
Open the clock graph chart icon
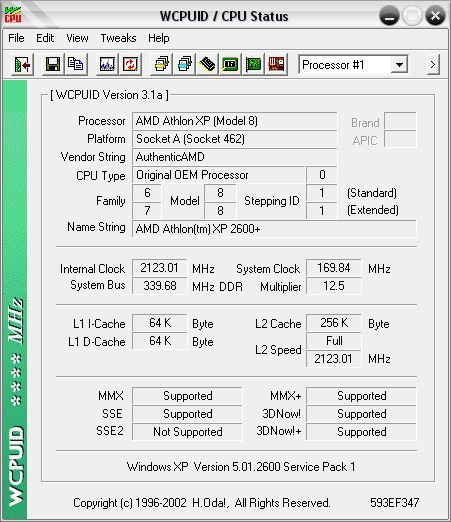(x=107, y=64)
